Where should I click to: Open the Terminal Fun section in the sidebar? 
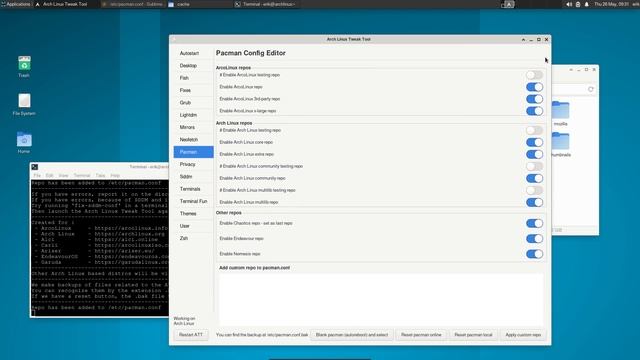pyautogui.click(x=193, y=201)
